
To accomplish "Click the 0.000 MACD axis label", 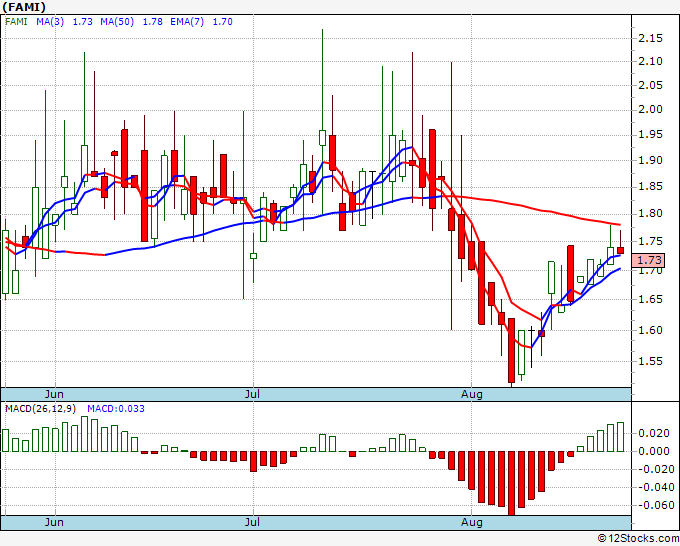I will [x=654, y=451].
